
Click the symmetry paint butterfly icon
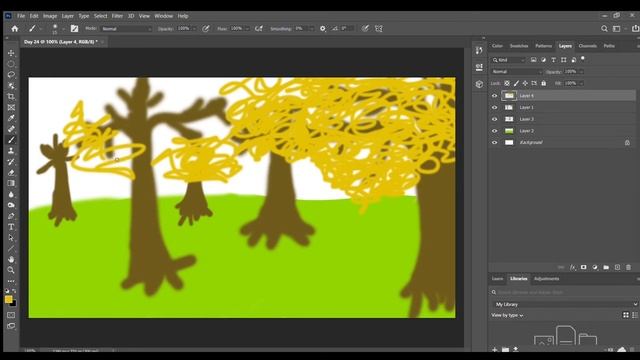379,29
